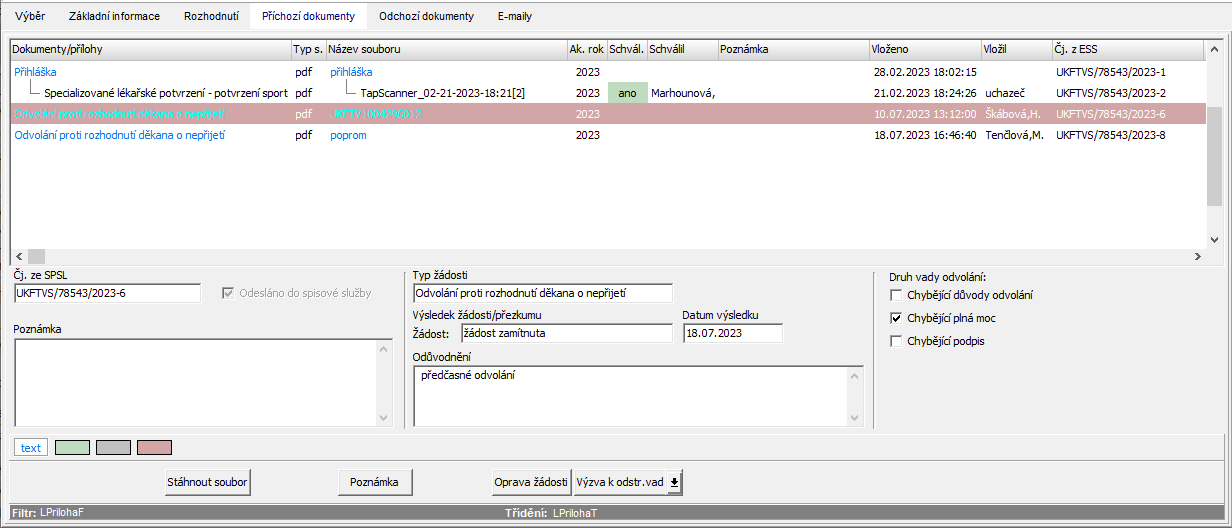Click the green color legend swatch
The height and width of the screenshot is (528, 1232).
[x=72, y=447]
